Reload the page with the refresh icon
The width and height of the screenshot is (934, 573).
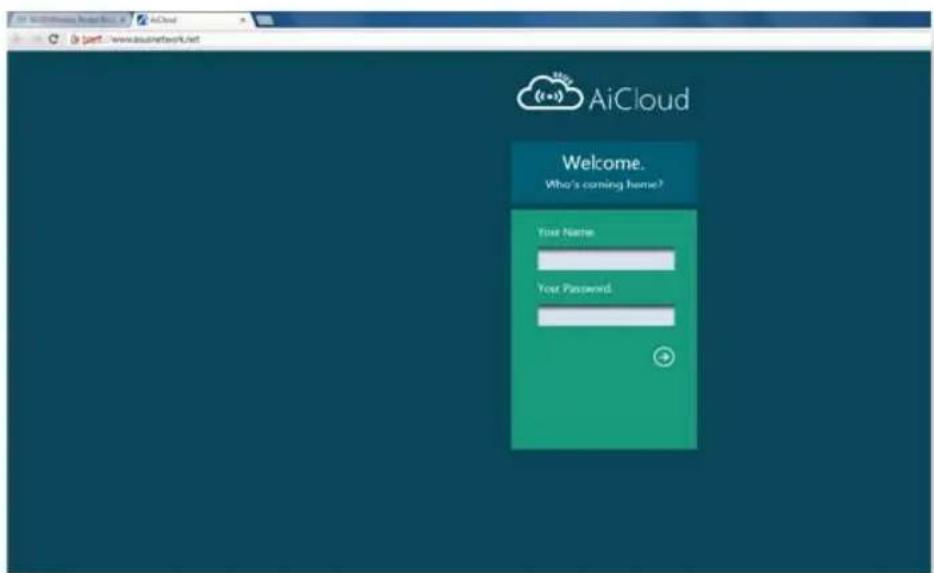pyautogui.click(x=54, y=39)
